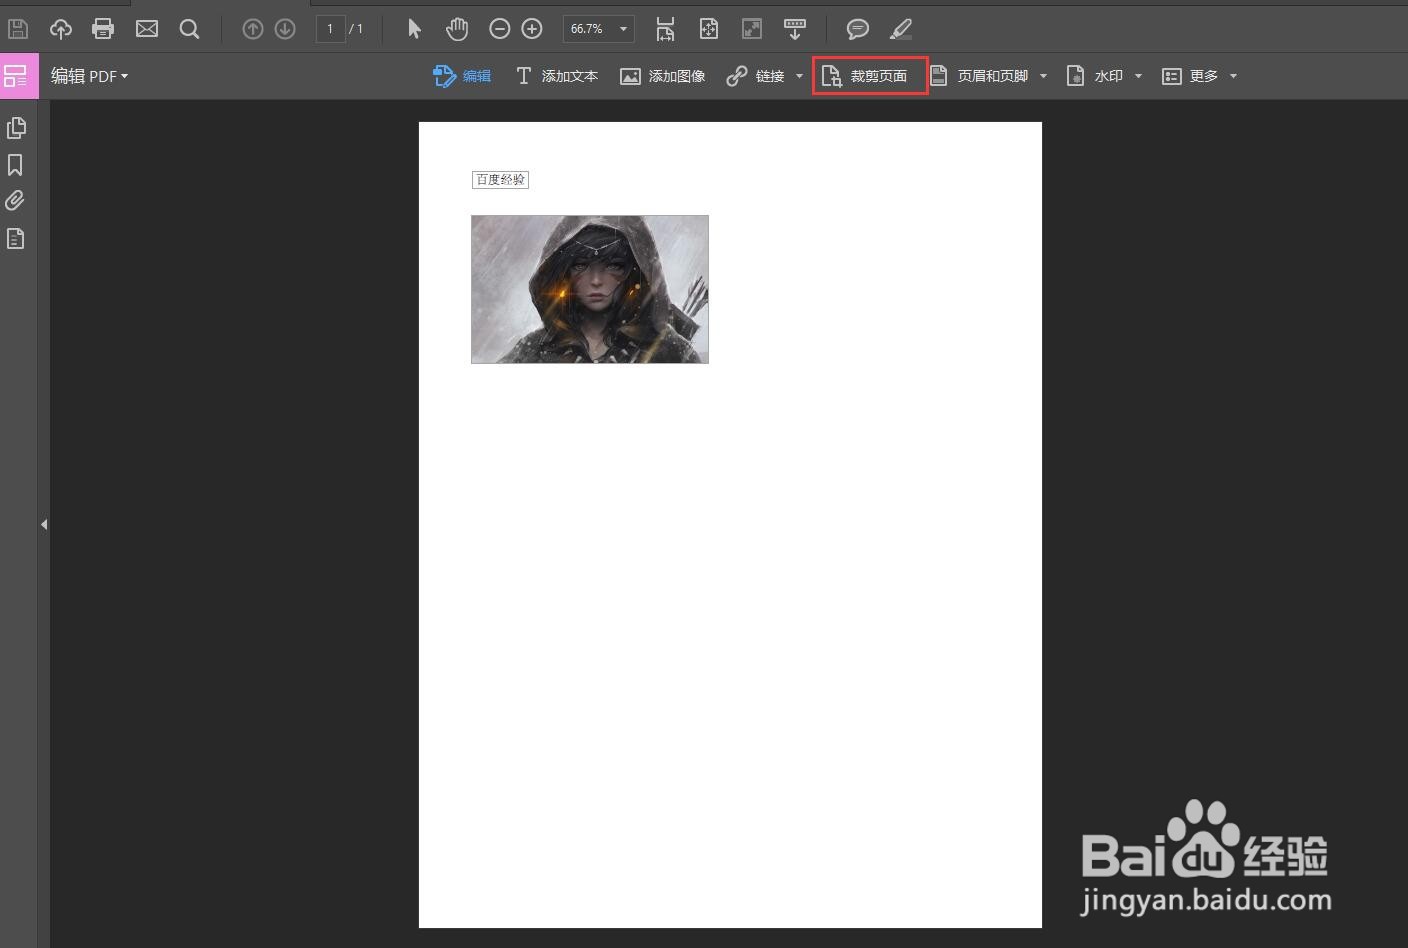Viewport: 1408px width, 948px height.
Task: Expand the 页眉和页脚 dropdown arrow
Action: click(x=1043, y=76)
